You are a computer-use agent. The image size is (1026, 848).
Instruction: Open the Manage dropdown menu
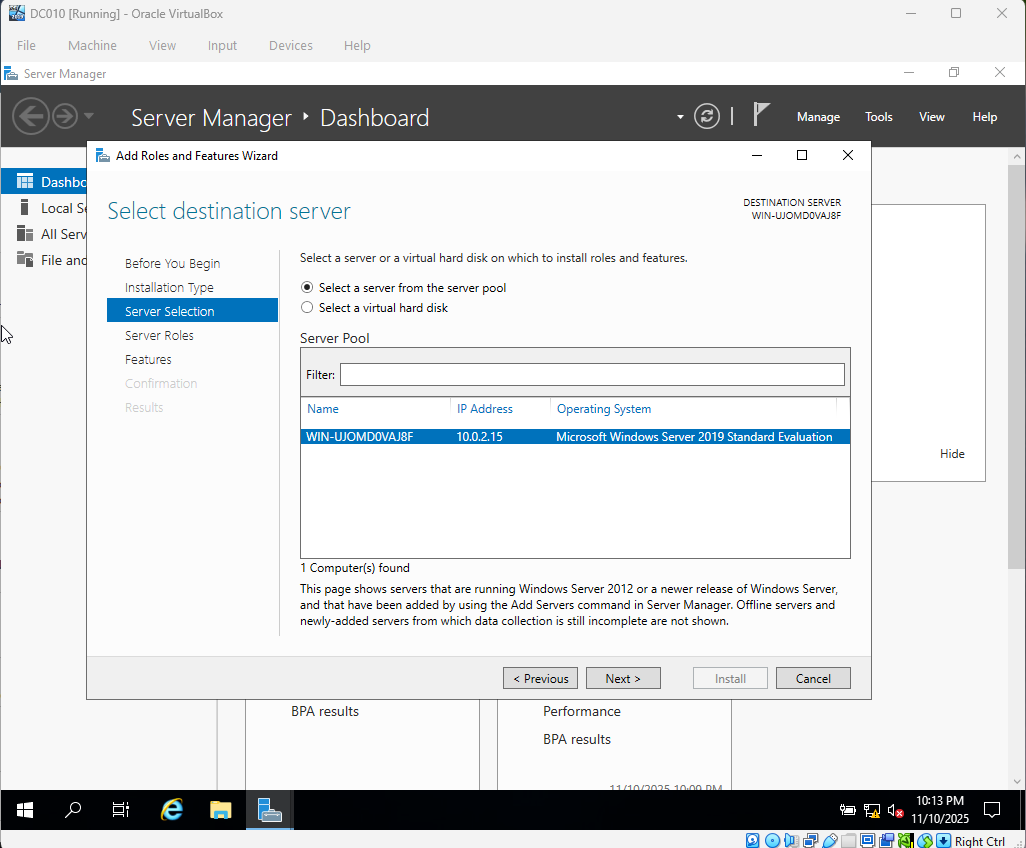click(x=818, y=116)
